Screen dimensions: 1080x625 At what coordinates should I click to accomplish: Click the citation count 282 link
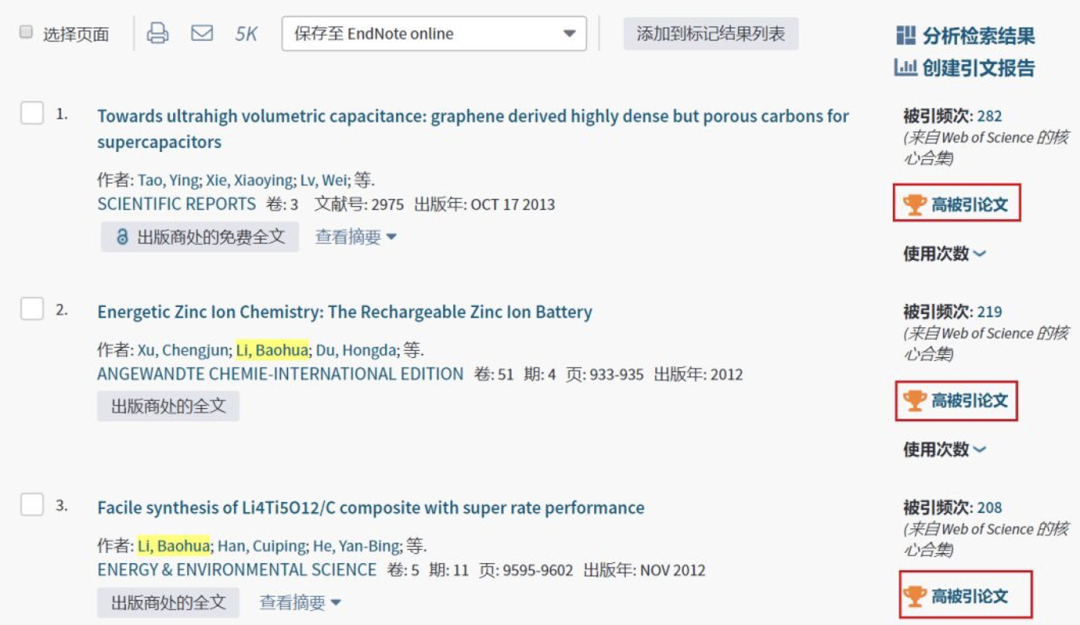989,116
